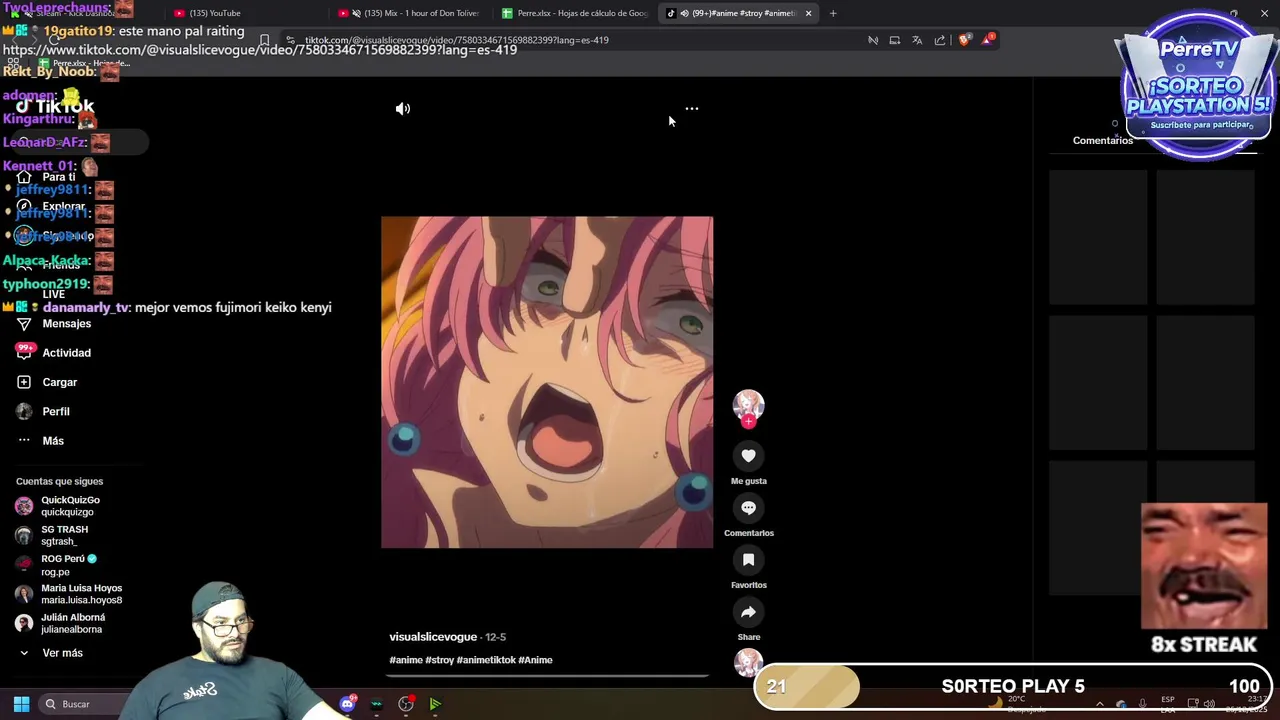Image resolution: width=1280 pixels, height=720 pixels.
Task: Open the Actividad notifications icon with the 99+ badge
Action: coord(24,352)
